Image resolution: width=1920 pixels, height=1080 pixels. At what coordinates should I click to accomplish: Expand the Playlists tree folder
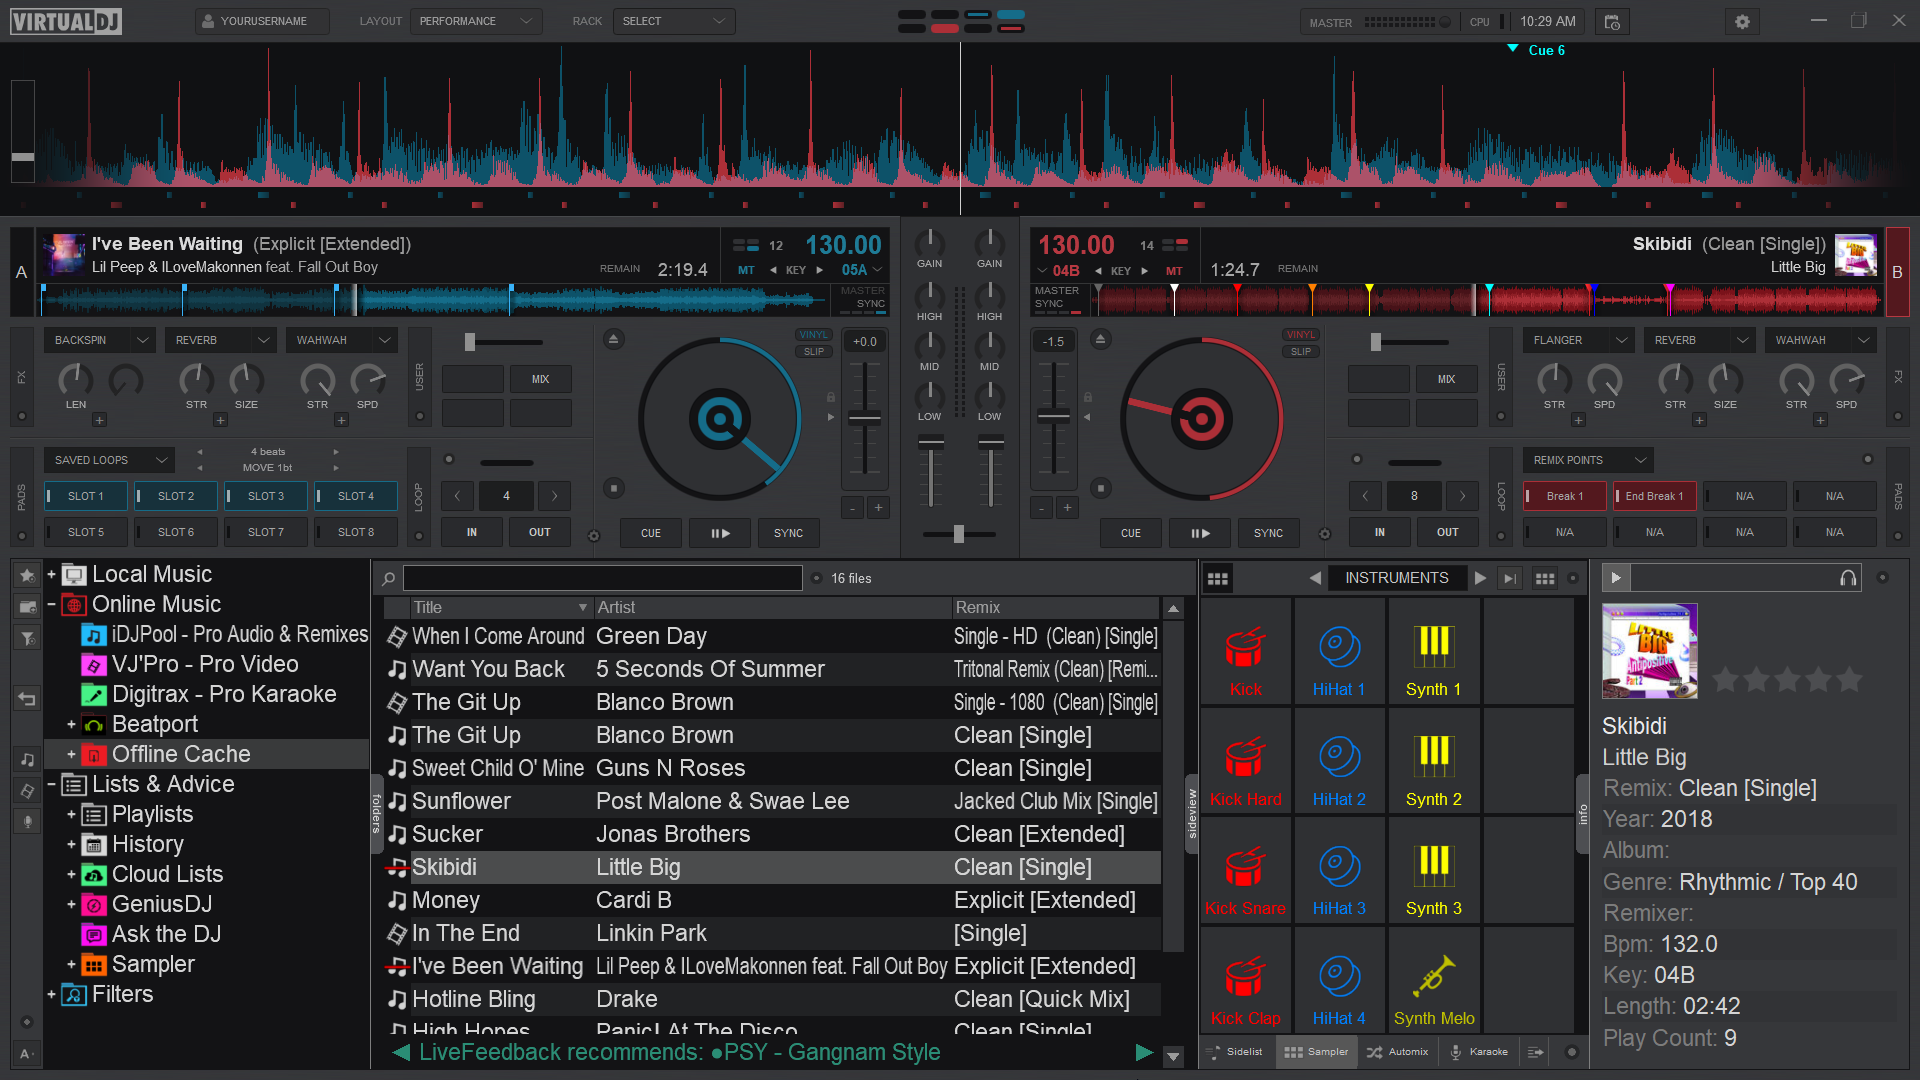tap(71, 814)
